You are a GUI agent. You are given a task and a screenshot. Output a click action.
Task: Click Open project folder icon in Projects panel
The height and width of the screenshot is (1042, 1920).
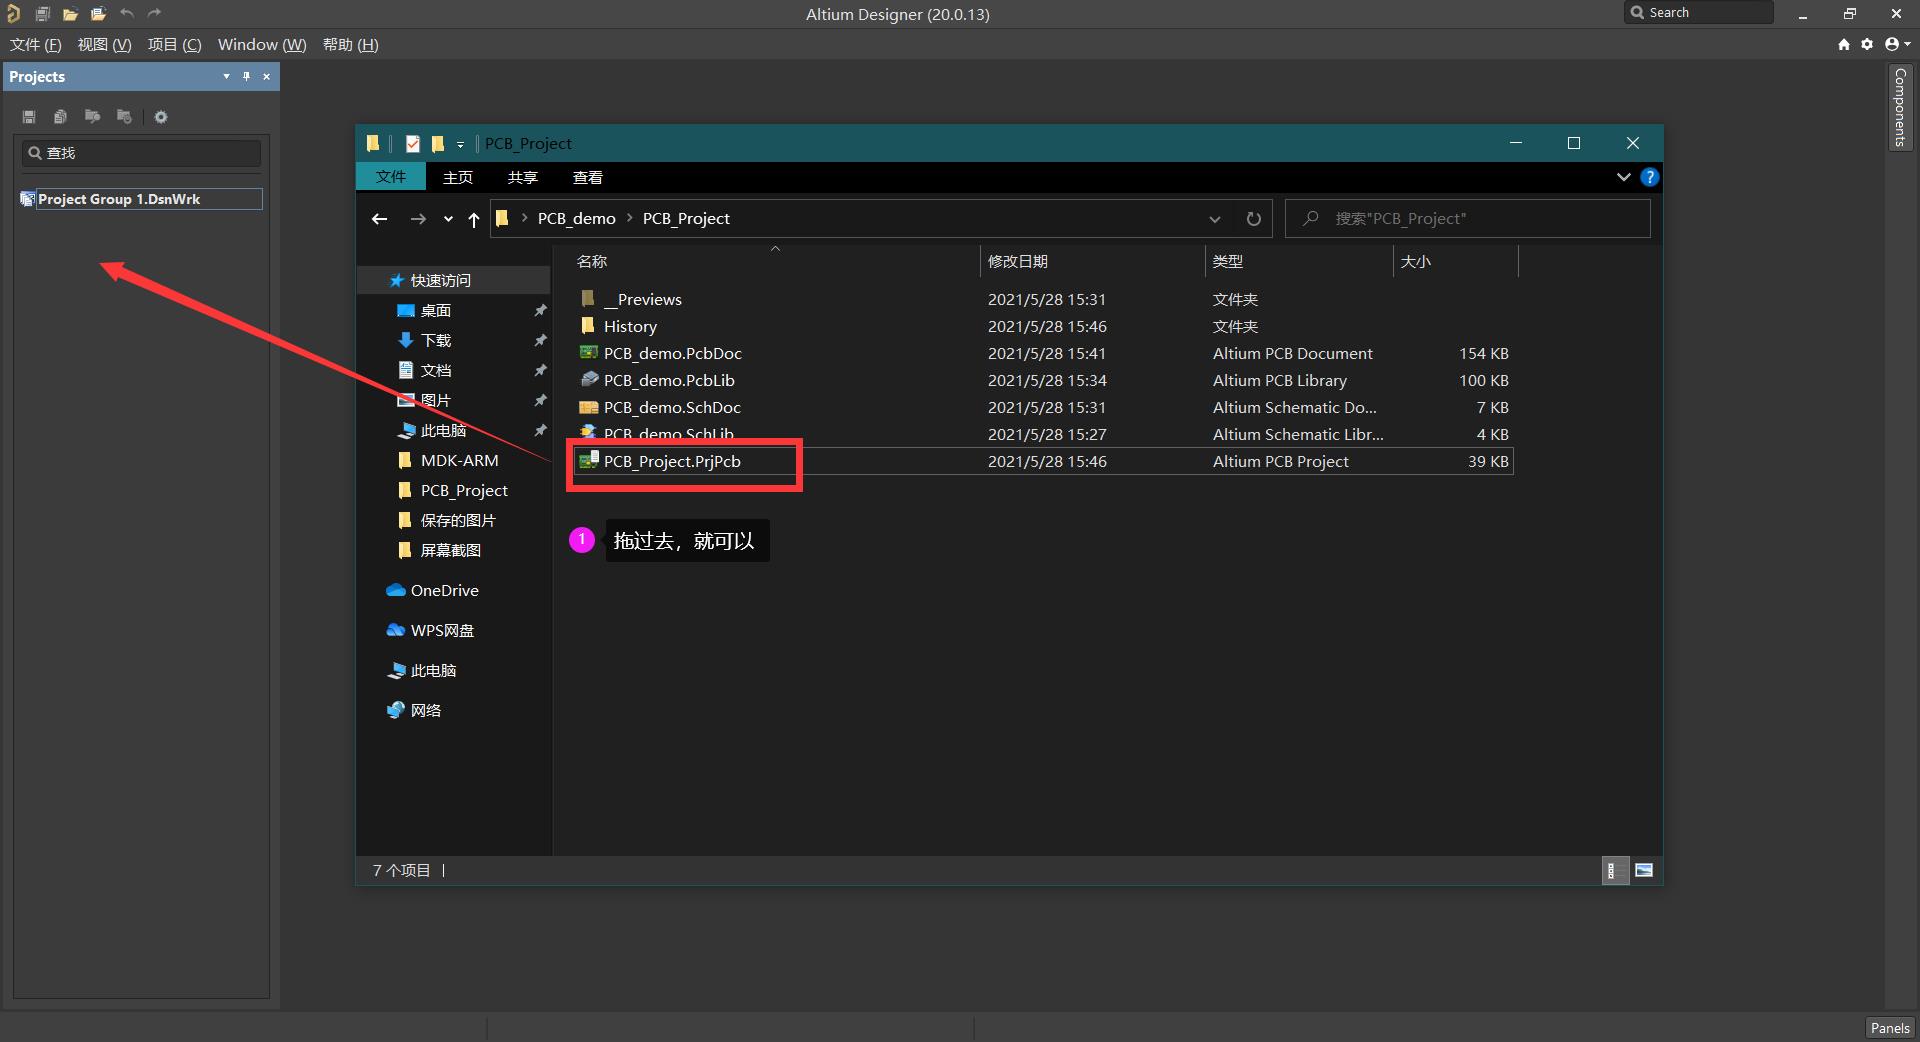(x=92, y=117)
